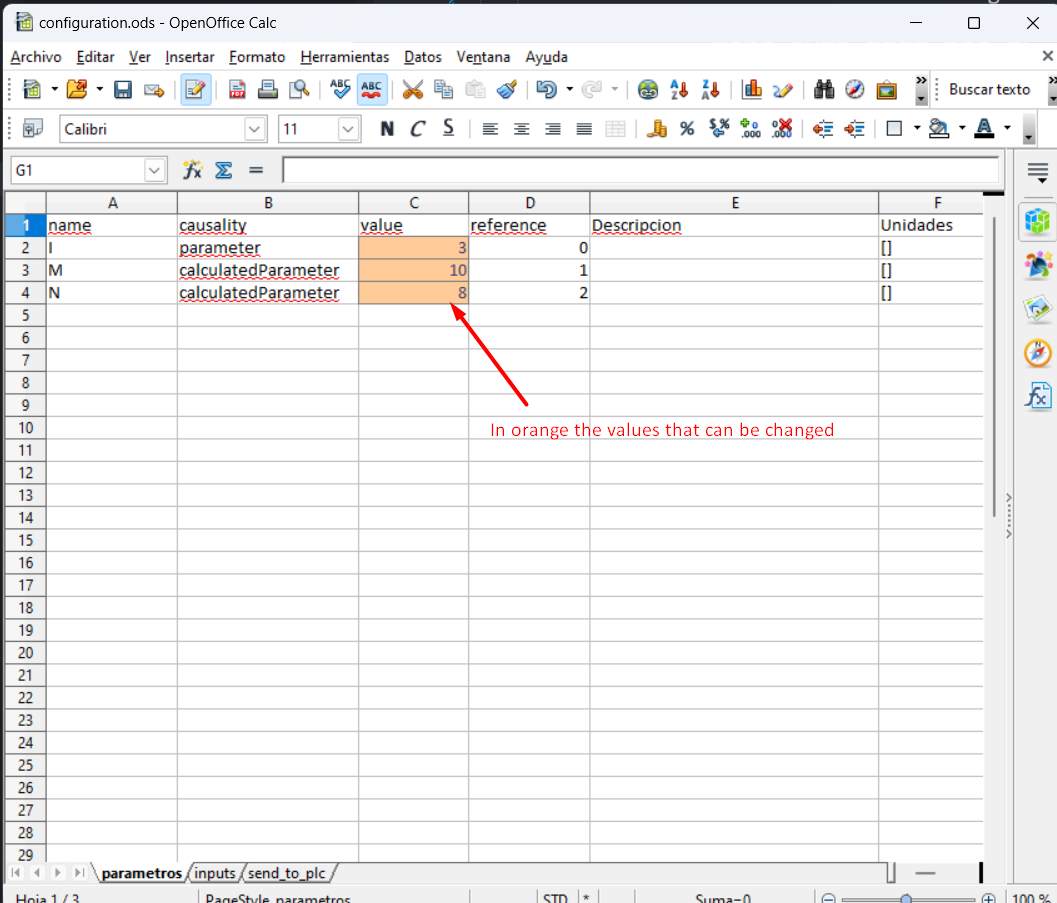Screen dimensions: 1057x903
Task: Open the background color dropdown arrow
Action: point(962,128)
